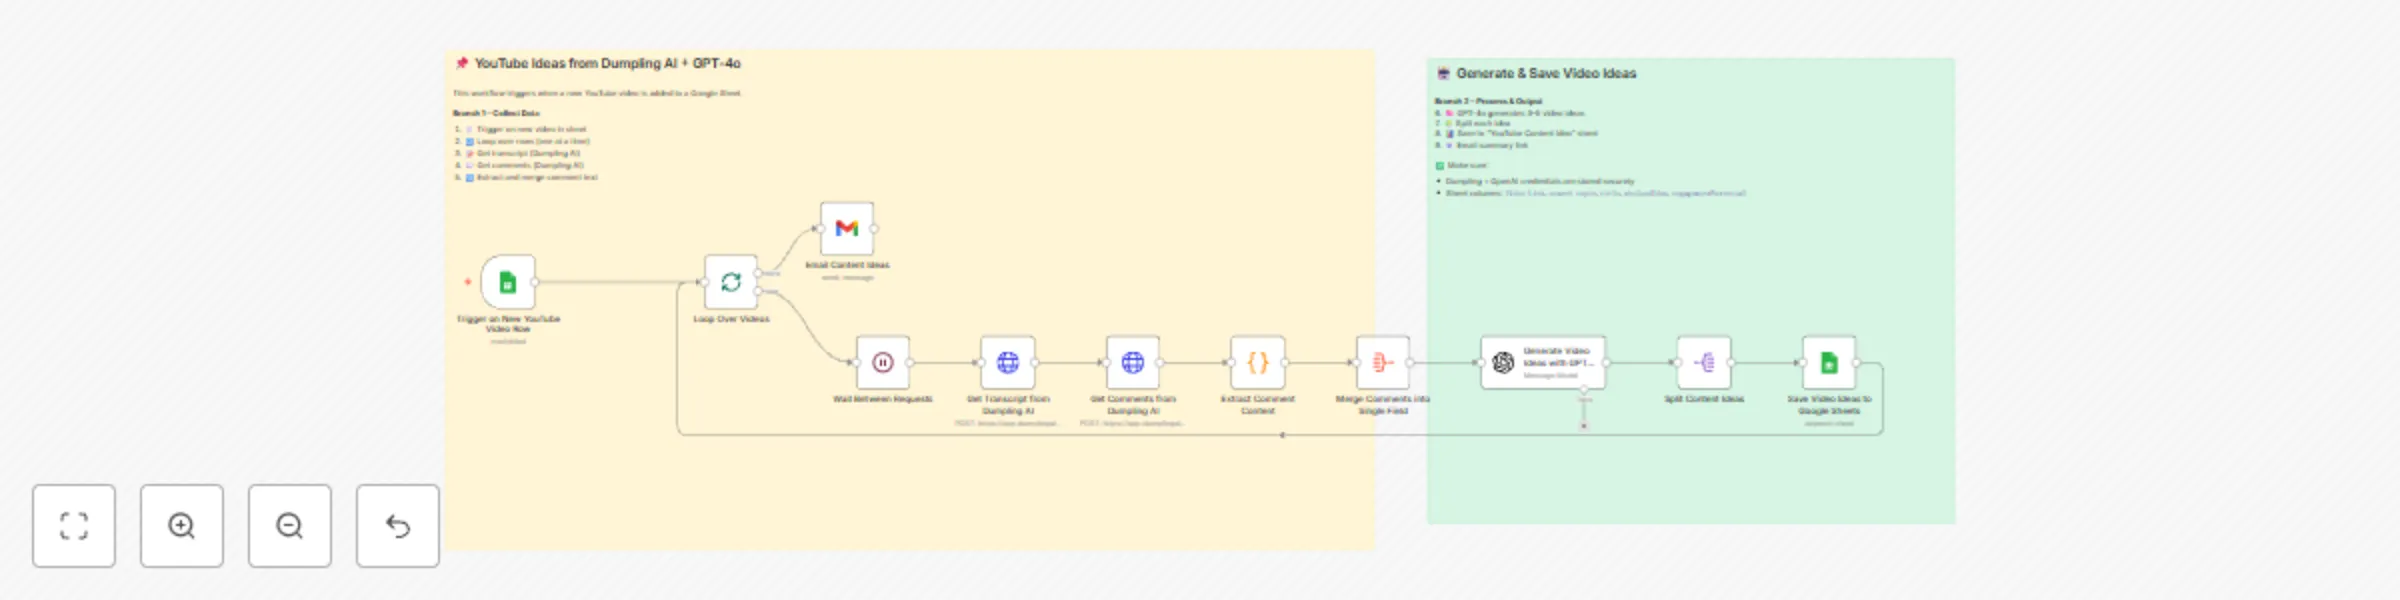Select the Loop Over Videos node
This screenshot has height=600, width=2400.
[x=731, y=282]
